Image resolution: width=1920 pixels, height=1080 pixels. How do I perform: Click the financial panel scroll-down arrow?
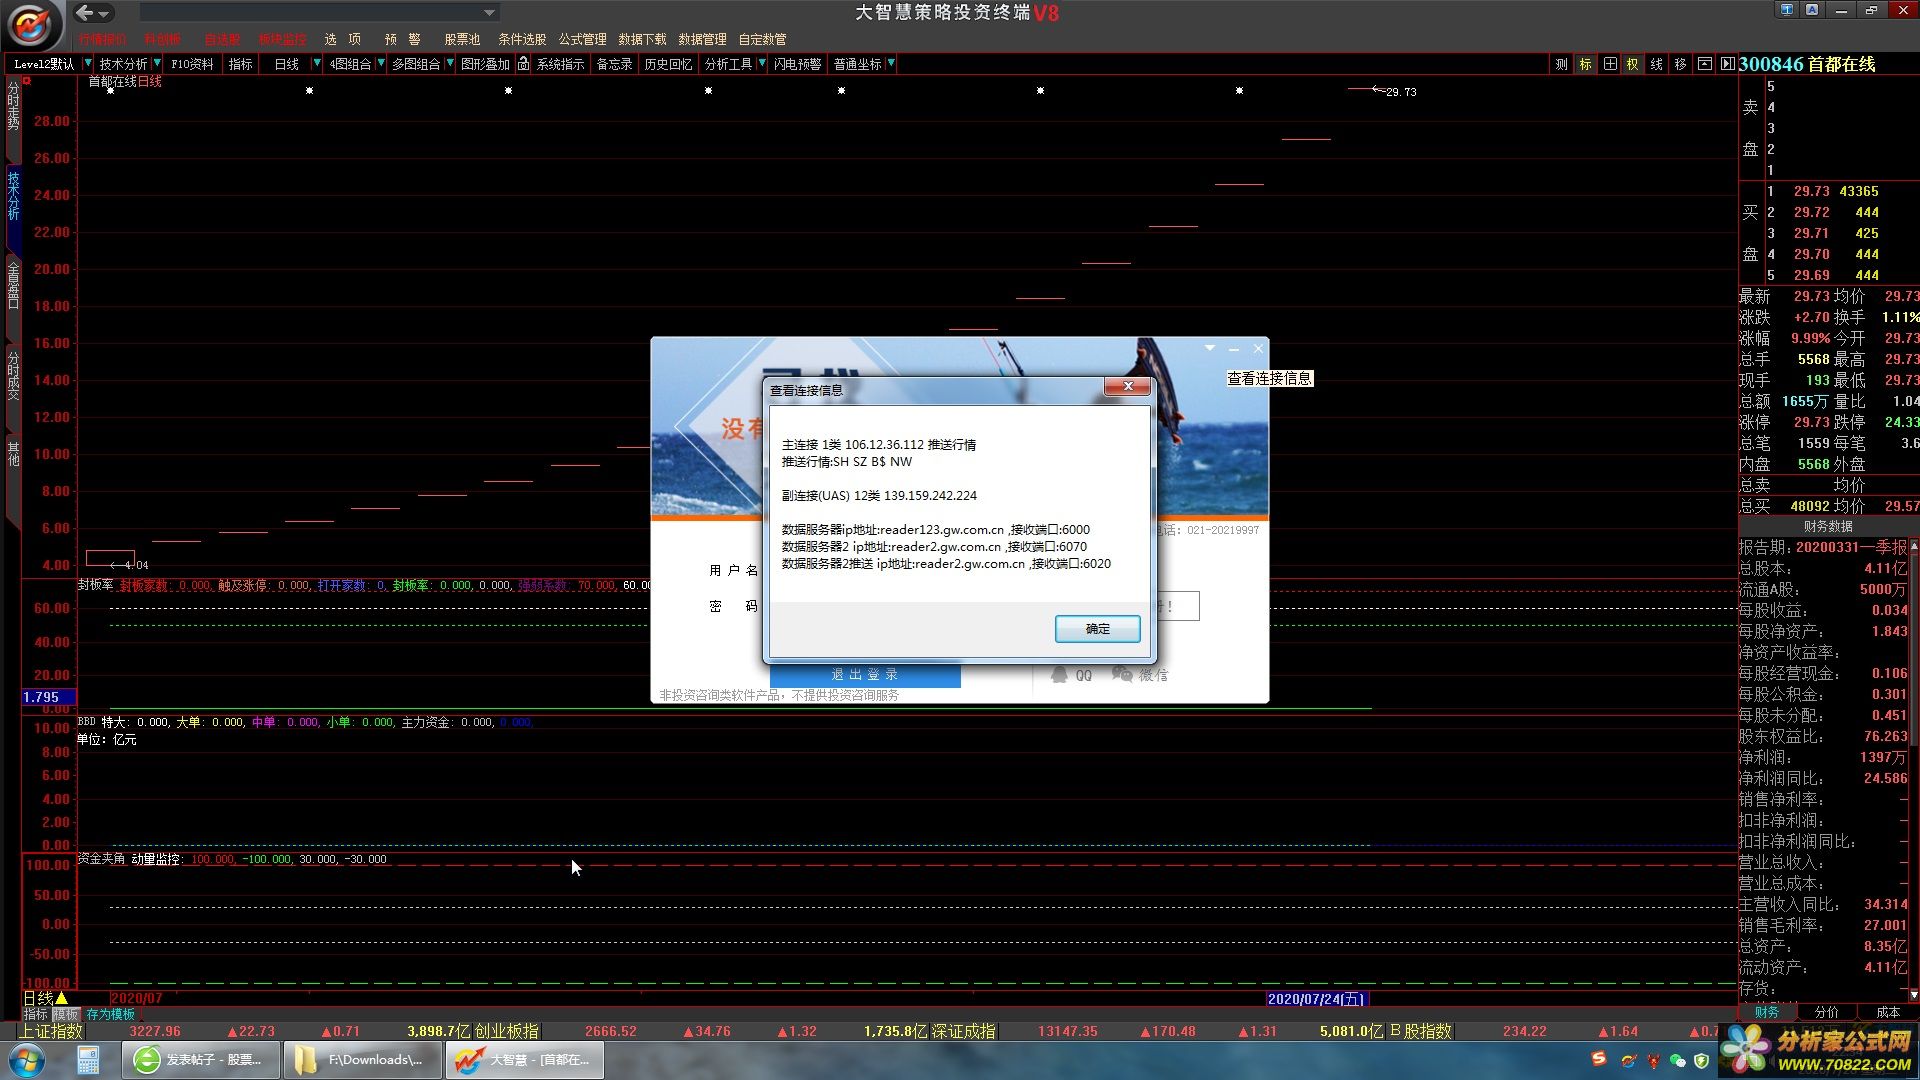coord(1914,995)
